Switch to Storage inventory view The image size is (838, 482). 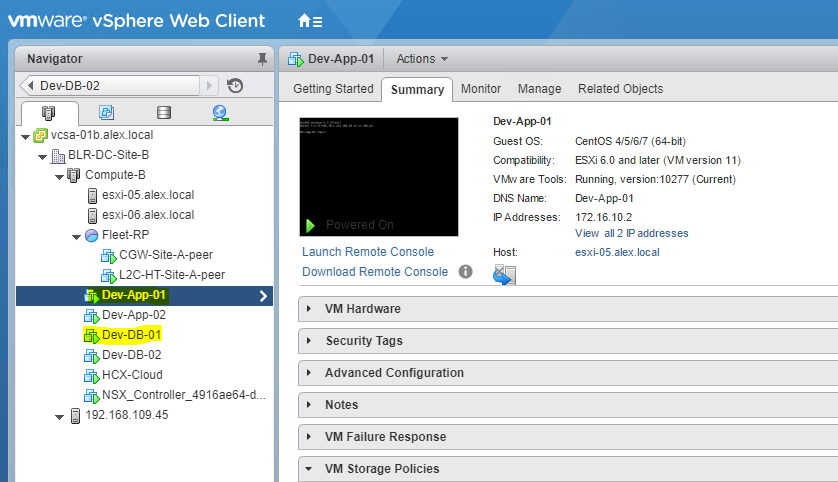pos(163,113)
